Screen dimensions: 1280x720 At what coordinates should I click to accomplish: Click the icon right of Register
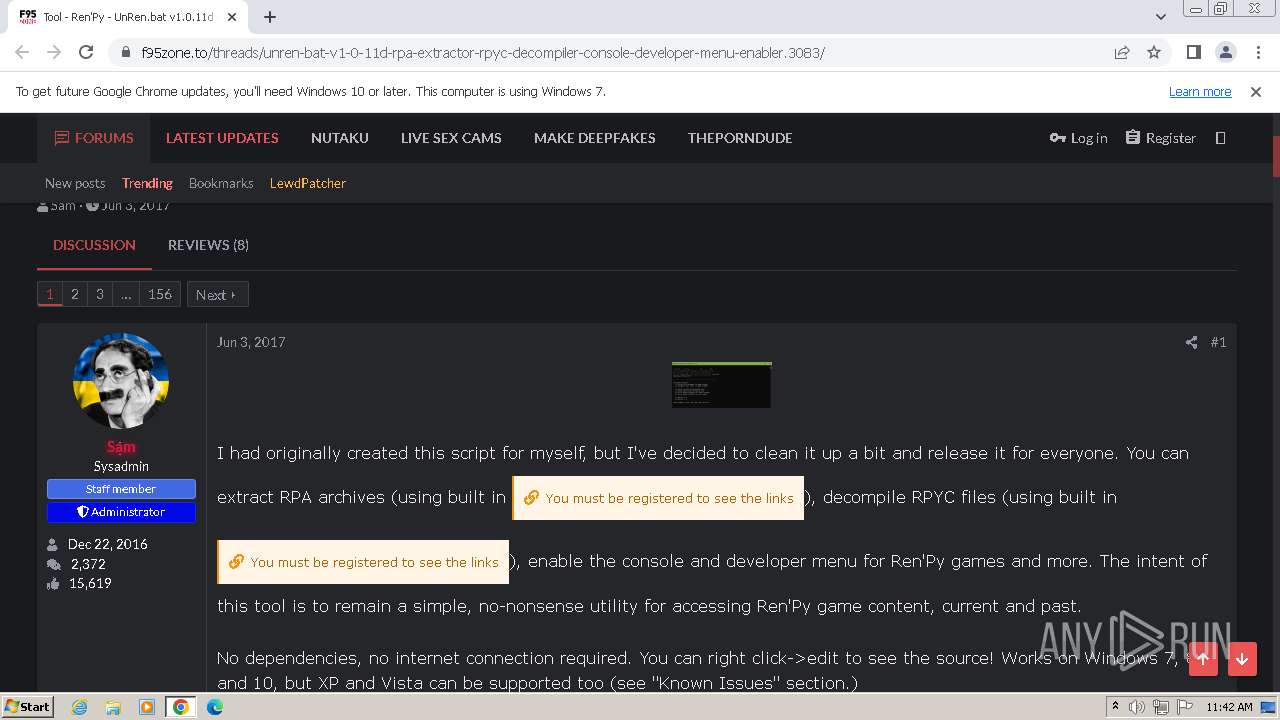click(1220, 138)
